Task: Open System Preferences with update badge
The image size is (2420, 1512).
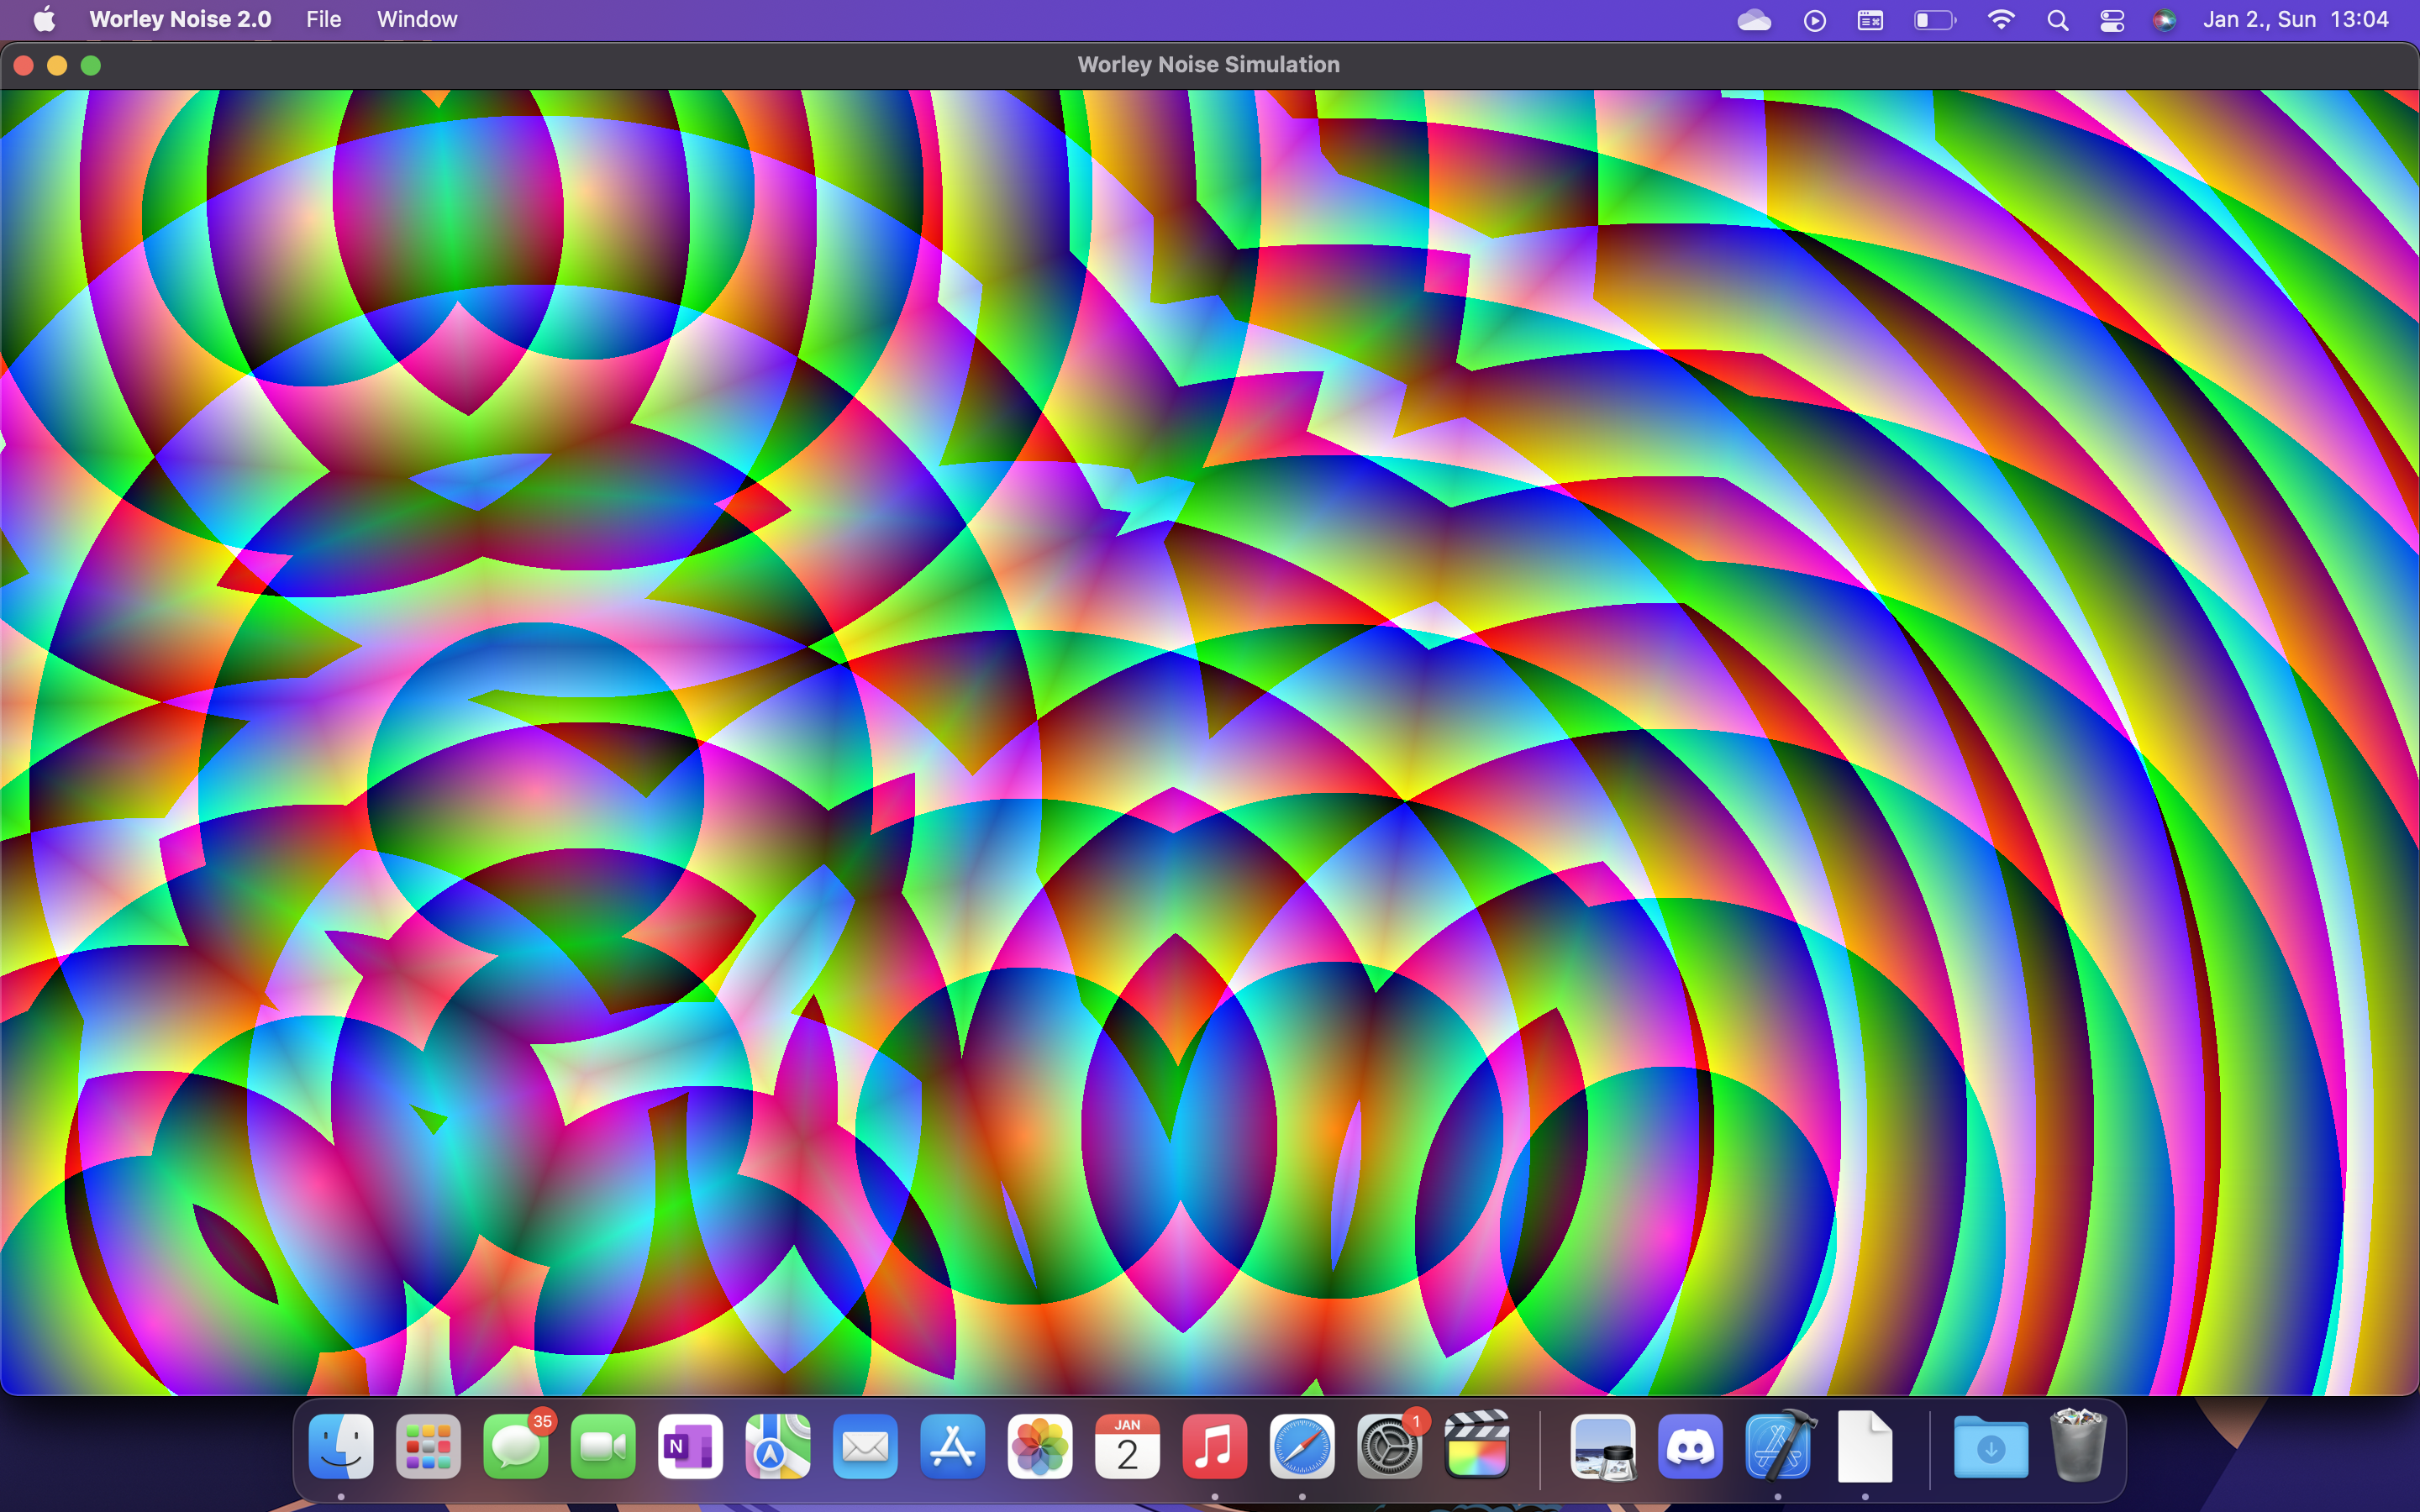Action: coord(1390,1446)
